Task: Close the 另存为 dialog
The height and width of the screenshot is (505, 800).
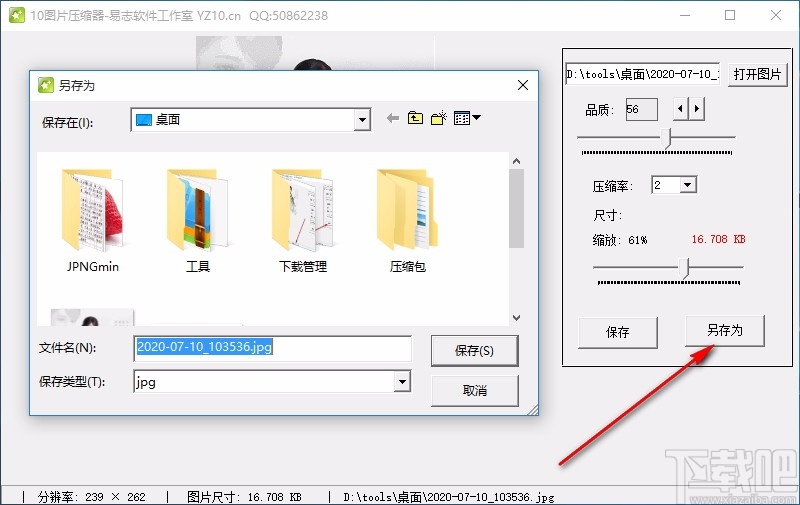Action: click(x=523, y=85)
